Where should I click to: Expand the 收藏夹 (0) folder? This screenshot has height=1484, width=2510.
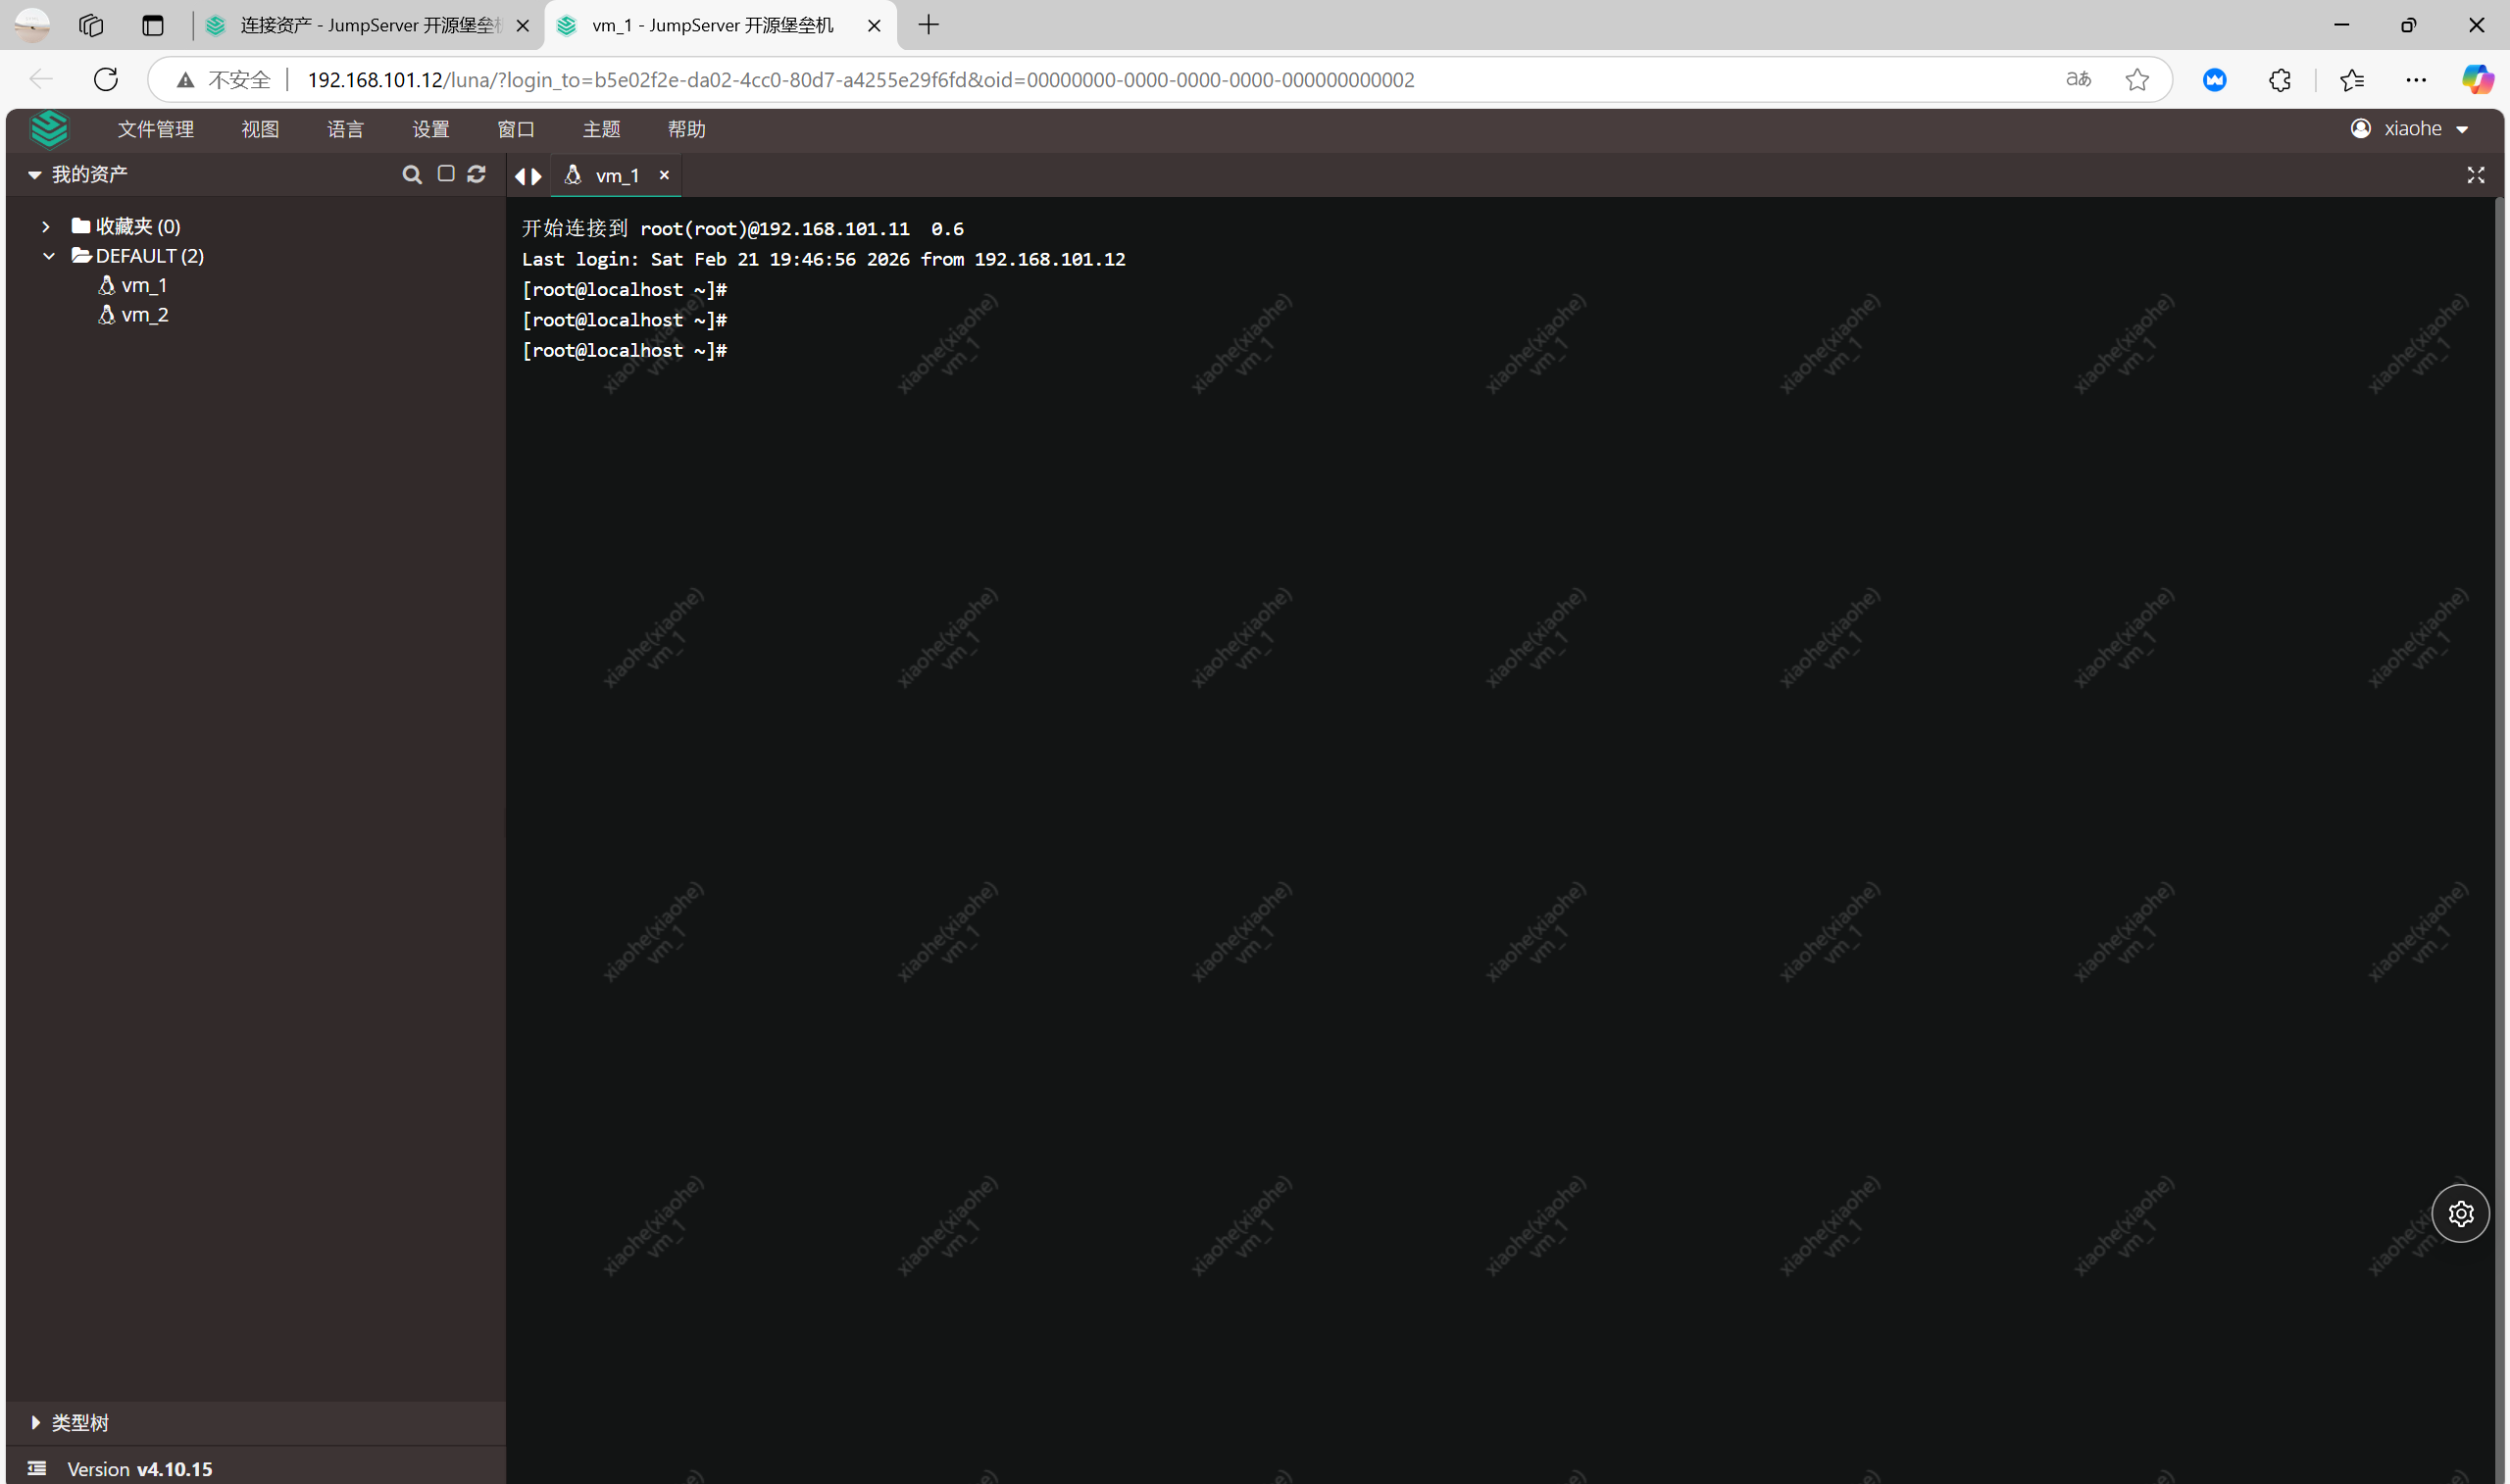click(x=46, y=227)
